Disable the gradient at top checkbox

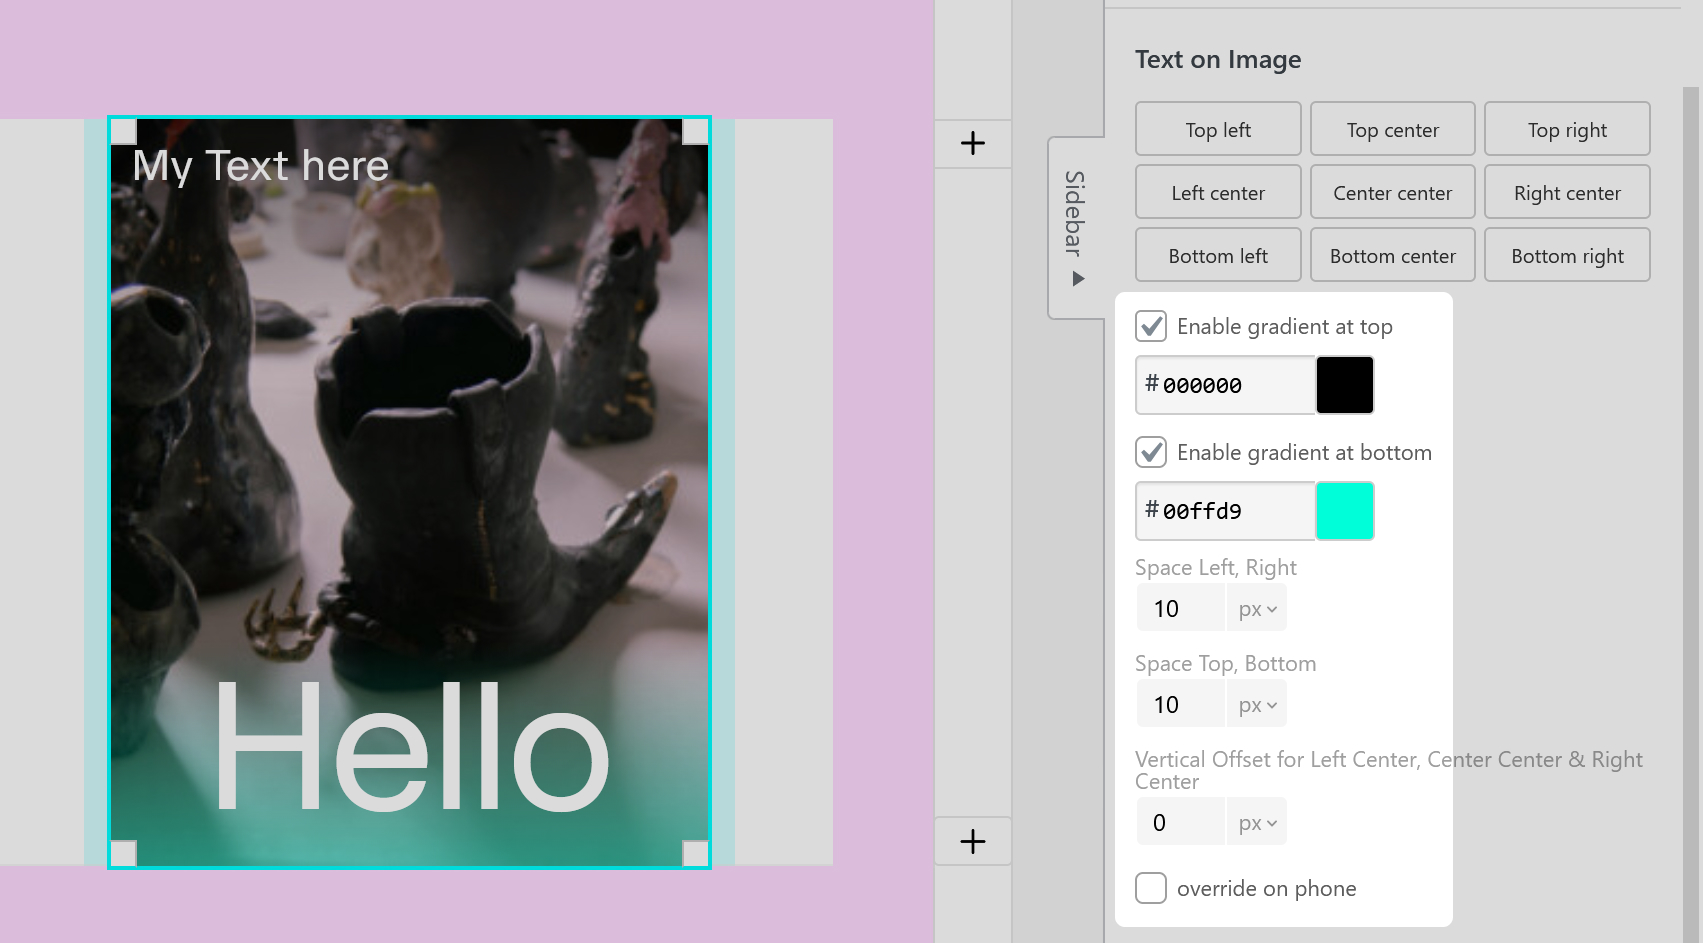pyautogui.click(x=1151, y=326)
